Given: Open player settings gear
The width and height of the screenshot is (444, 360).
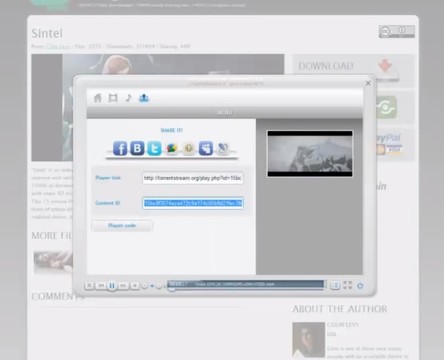Looking at the screenshot, I should point(360,286).
